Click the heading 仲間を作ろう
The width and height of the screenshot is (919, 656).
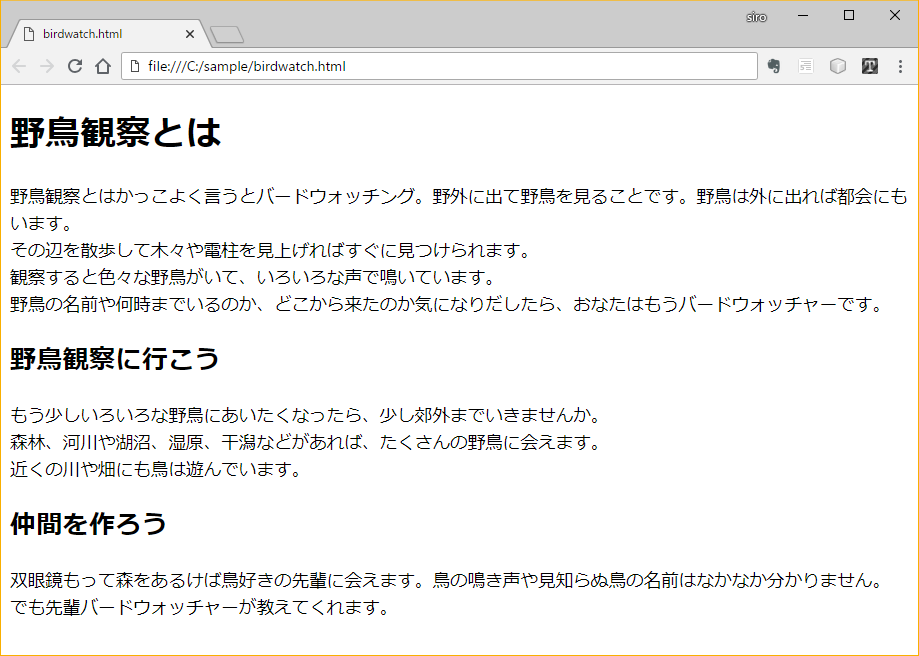88,523
